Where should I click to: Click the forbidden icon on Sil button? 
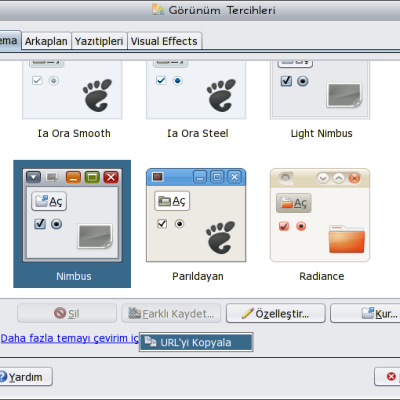coord(60,313)
